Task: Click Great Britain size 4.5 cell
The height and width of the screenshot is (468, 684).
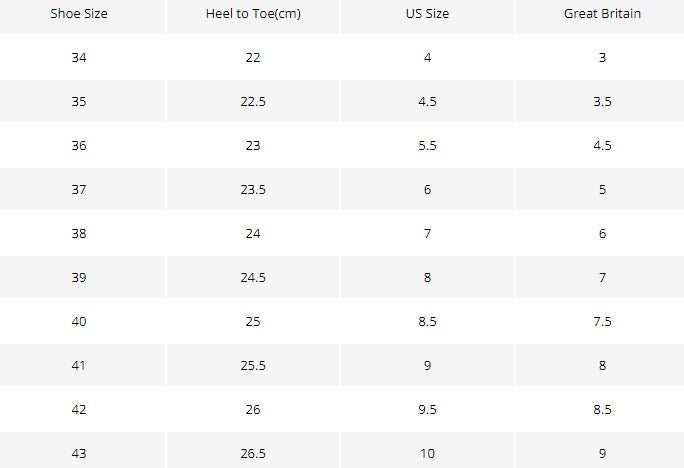Action: pyautogui.click(x=602, y=145)
